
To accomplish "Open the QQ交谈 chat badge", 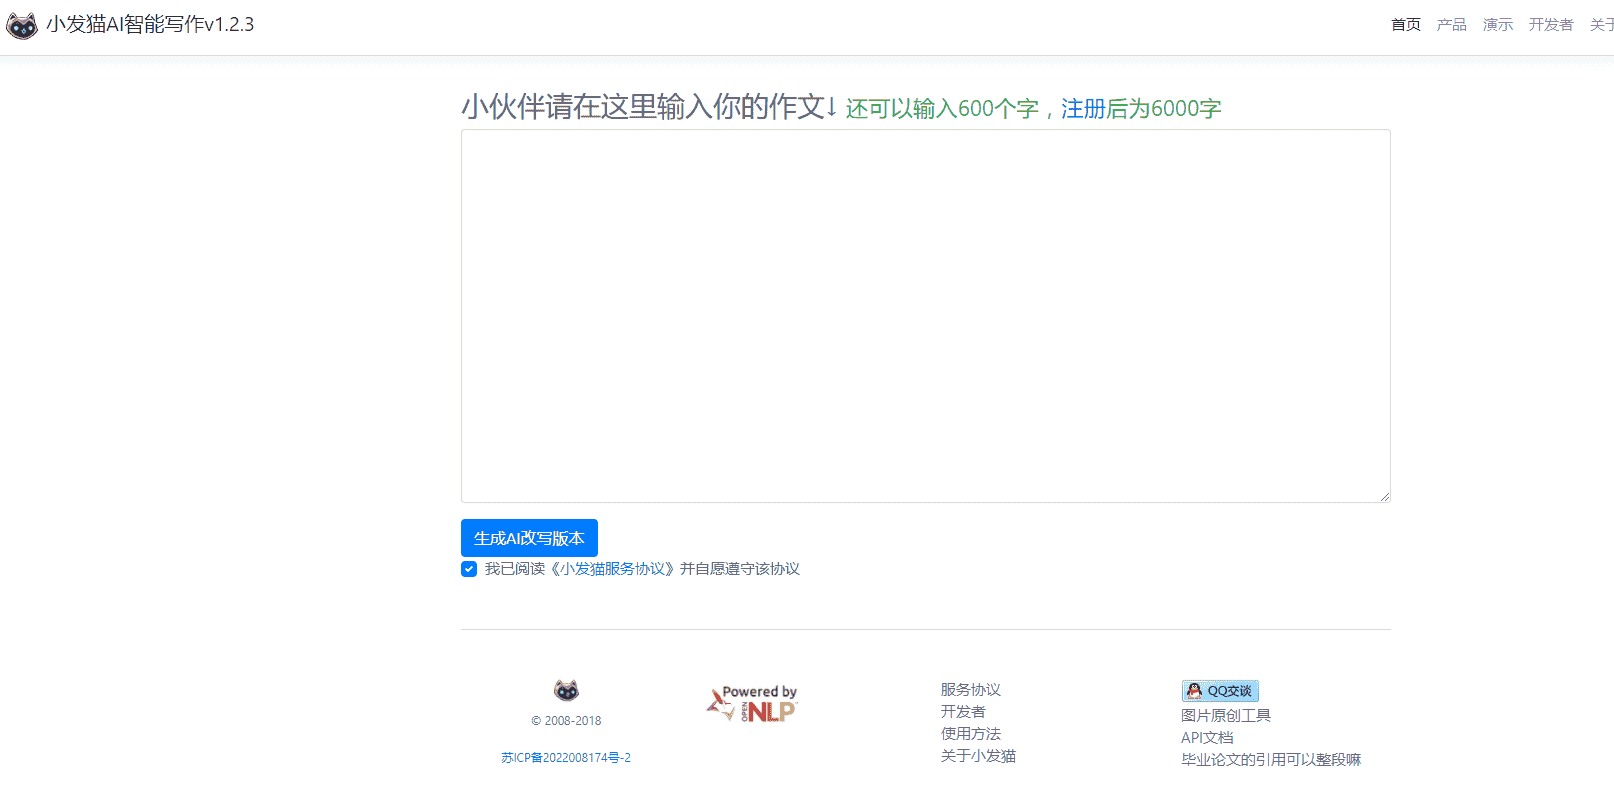I will [1220, 691].
